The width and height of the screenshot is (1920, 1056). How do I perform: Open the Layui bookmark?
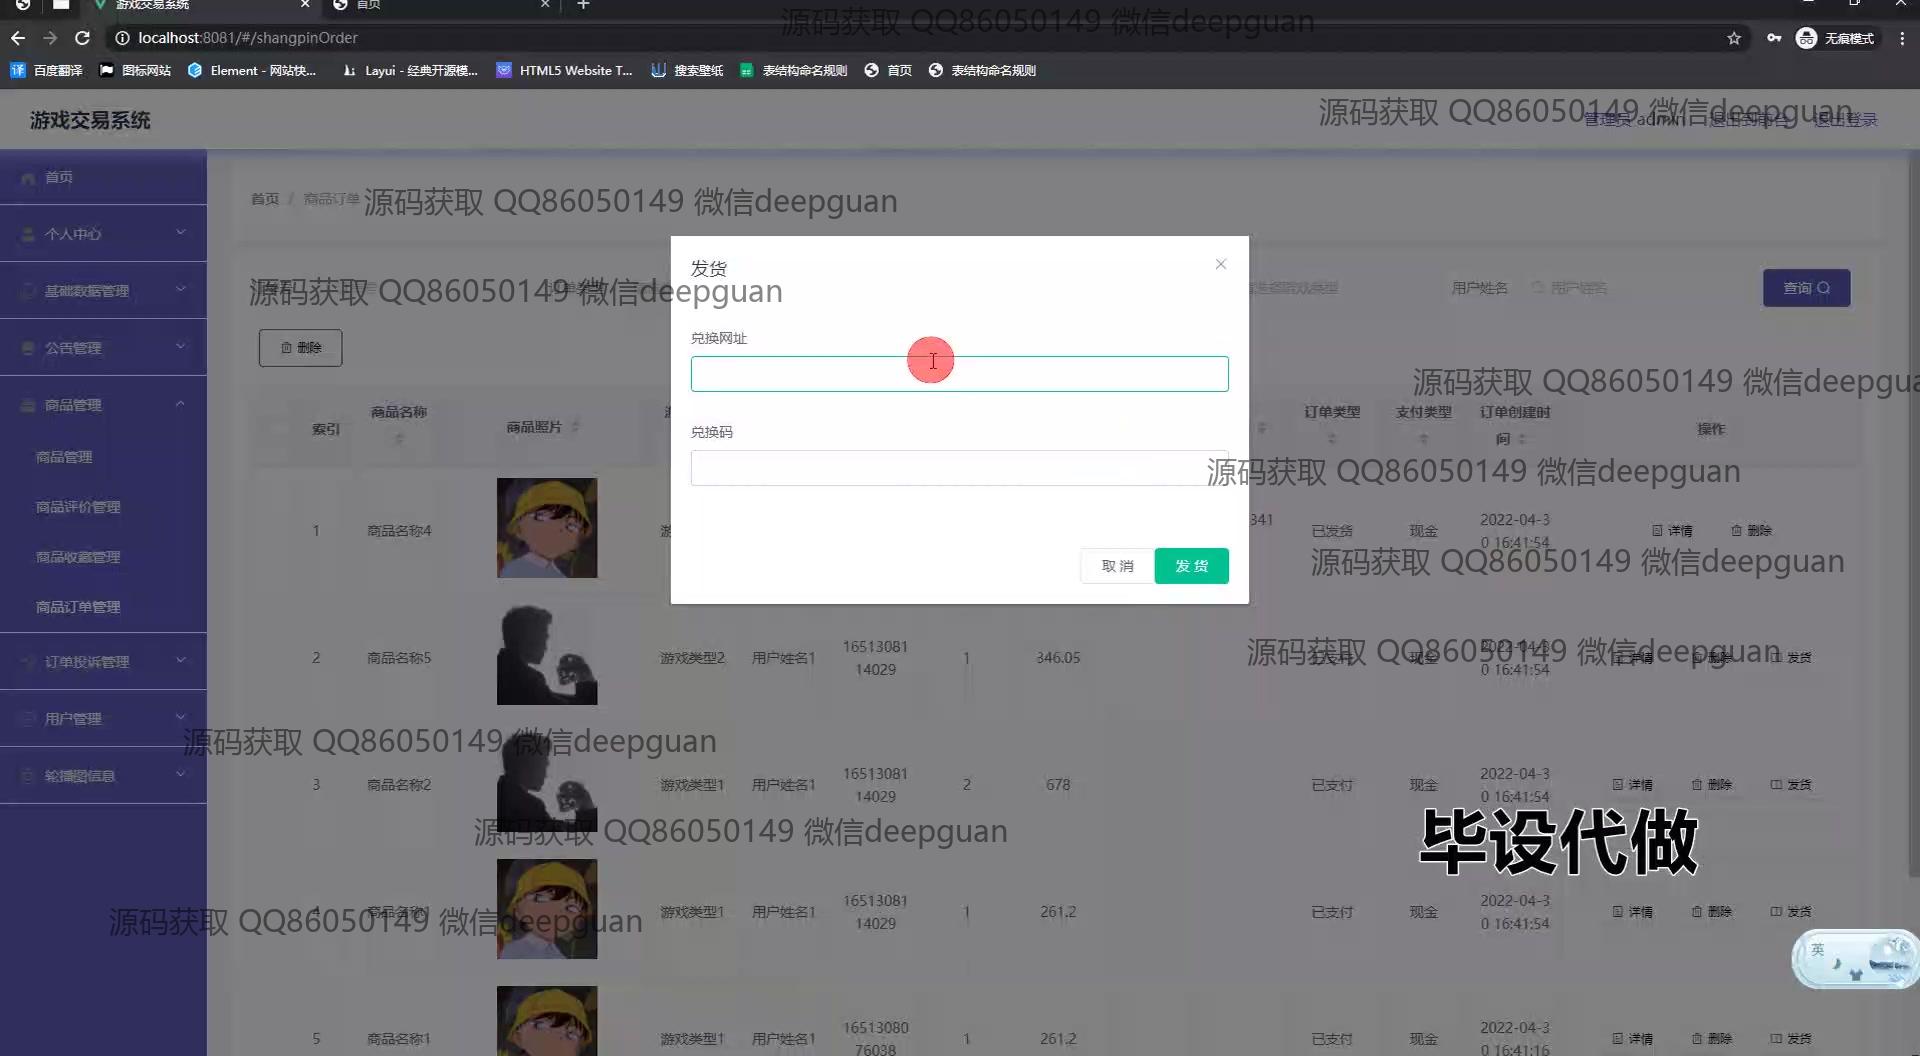click(410, 70)
